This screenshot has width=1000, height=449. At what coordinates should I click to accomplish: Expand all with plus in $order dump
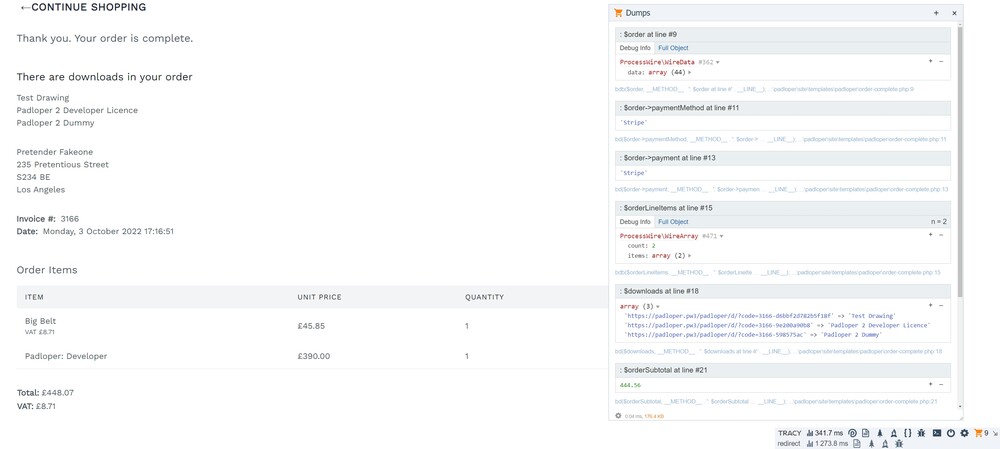930,61
